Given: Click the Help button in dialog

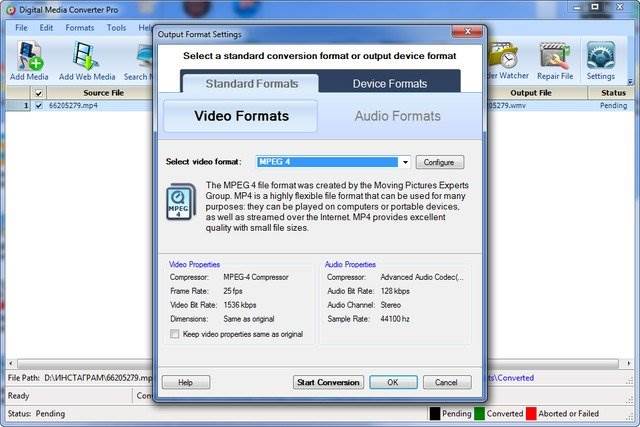Looking at the screenshot, I should [186, 383].
